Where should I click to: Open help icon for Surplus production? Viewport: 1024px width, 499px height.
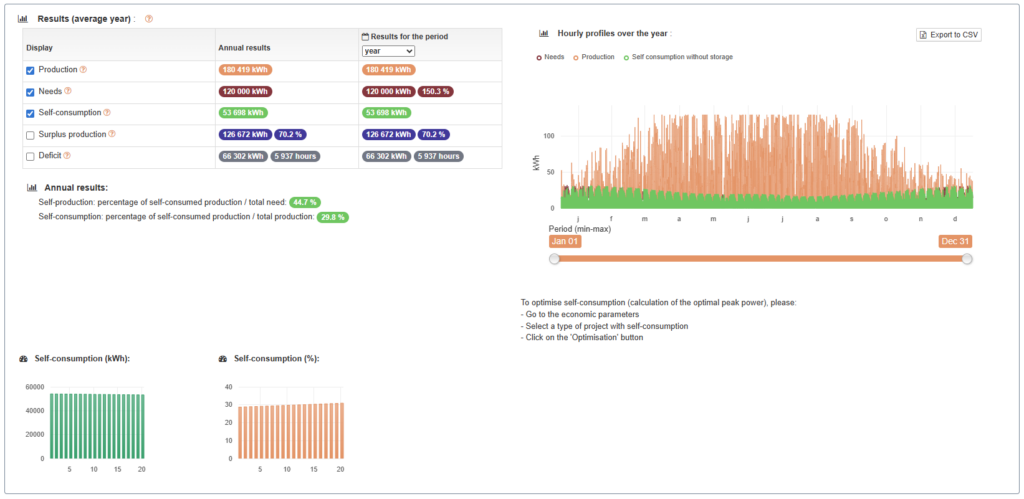(112, 134)
